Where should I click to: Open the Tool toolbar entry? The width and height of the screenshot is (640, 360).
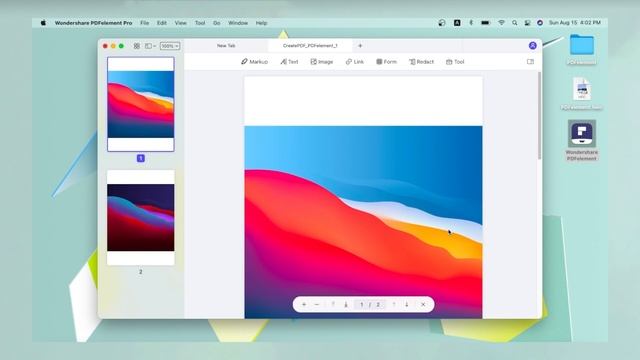455,62
